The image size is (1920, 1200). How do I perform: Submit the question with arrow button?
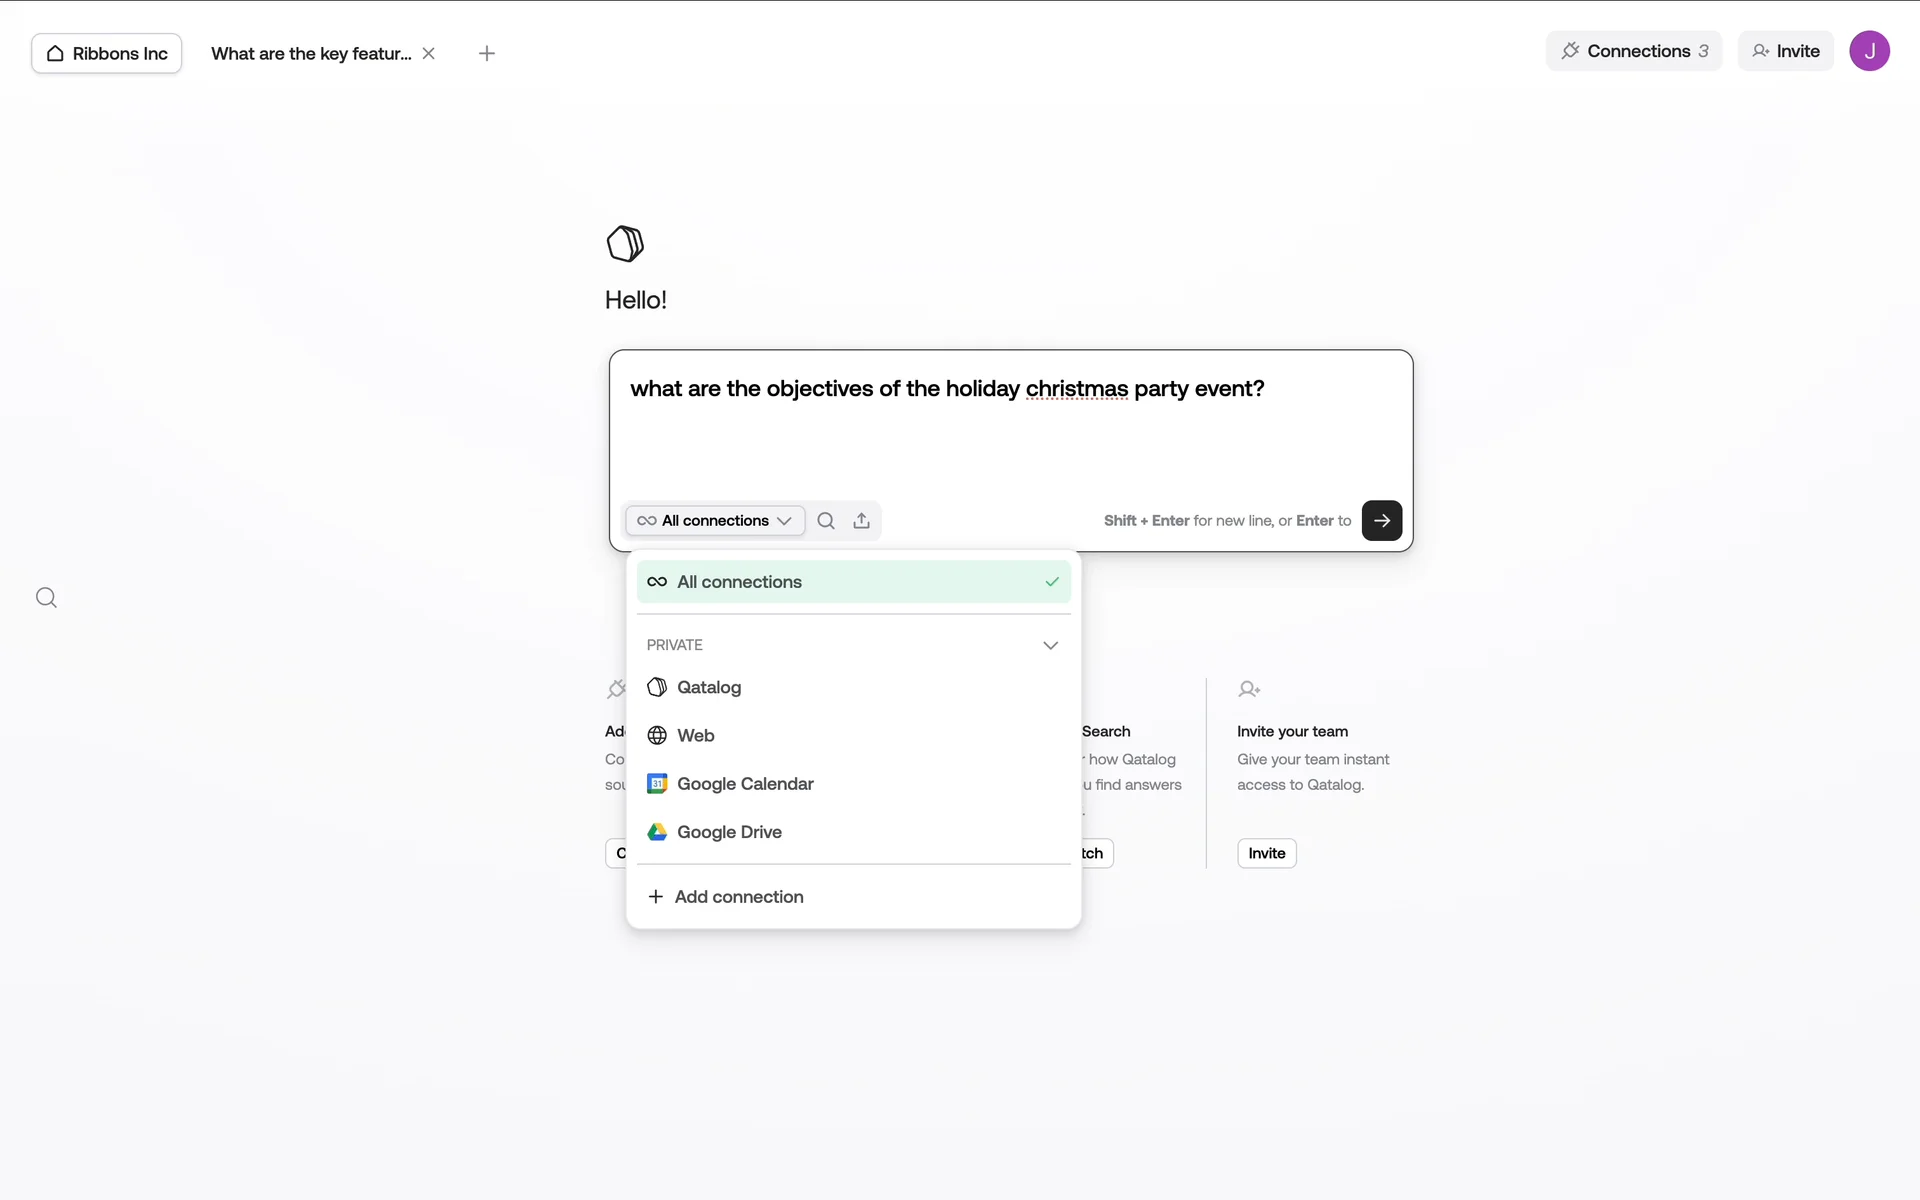click(1381, 520)
